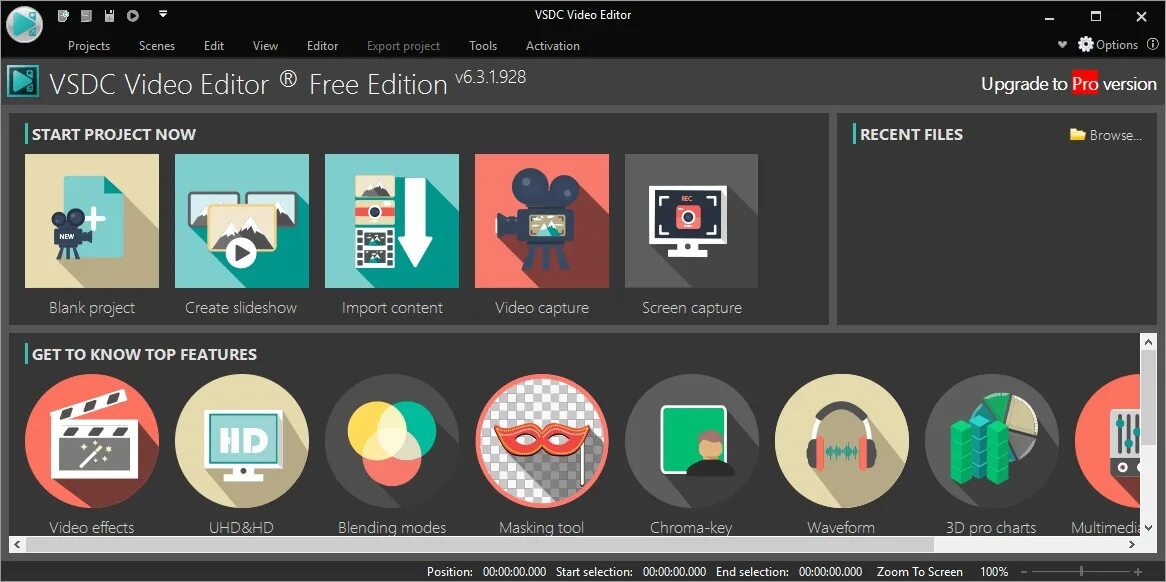Viewport: 1166px width, 582px height.
Task: Click the zoom slider handle
Action: pyautogui.click(x=1081, y=572)
